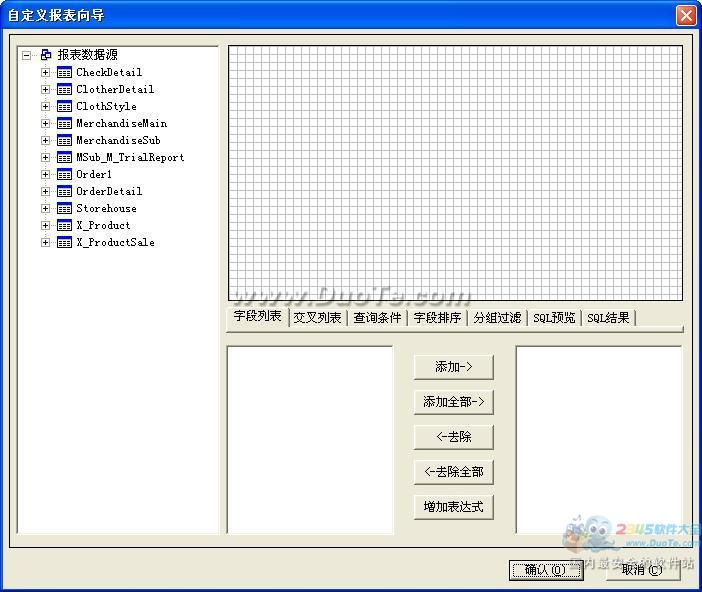This screenshot has width=702, height=592.
Task: Select the ClotherDetail tree label
Action: pos(115,89)
